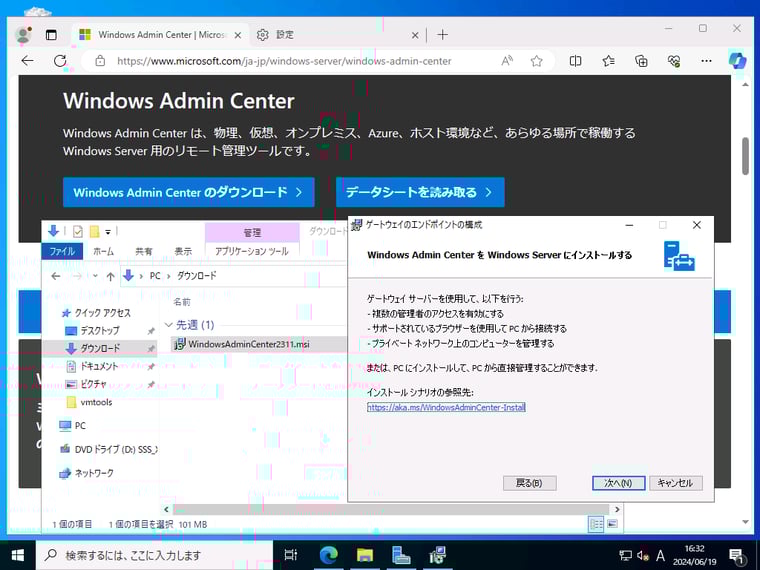The image size is (760, 570).
Task: Open the Windows Start menu
Action: pyautogui.click(x=17, y=555)
